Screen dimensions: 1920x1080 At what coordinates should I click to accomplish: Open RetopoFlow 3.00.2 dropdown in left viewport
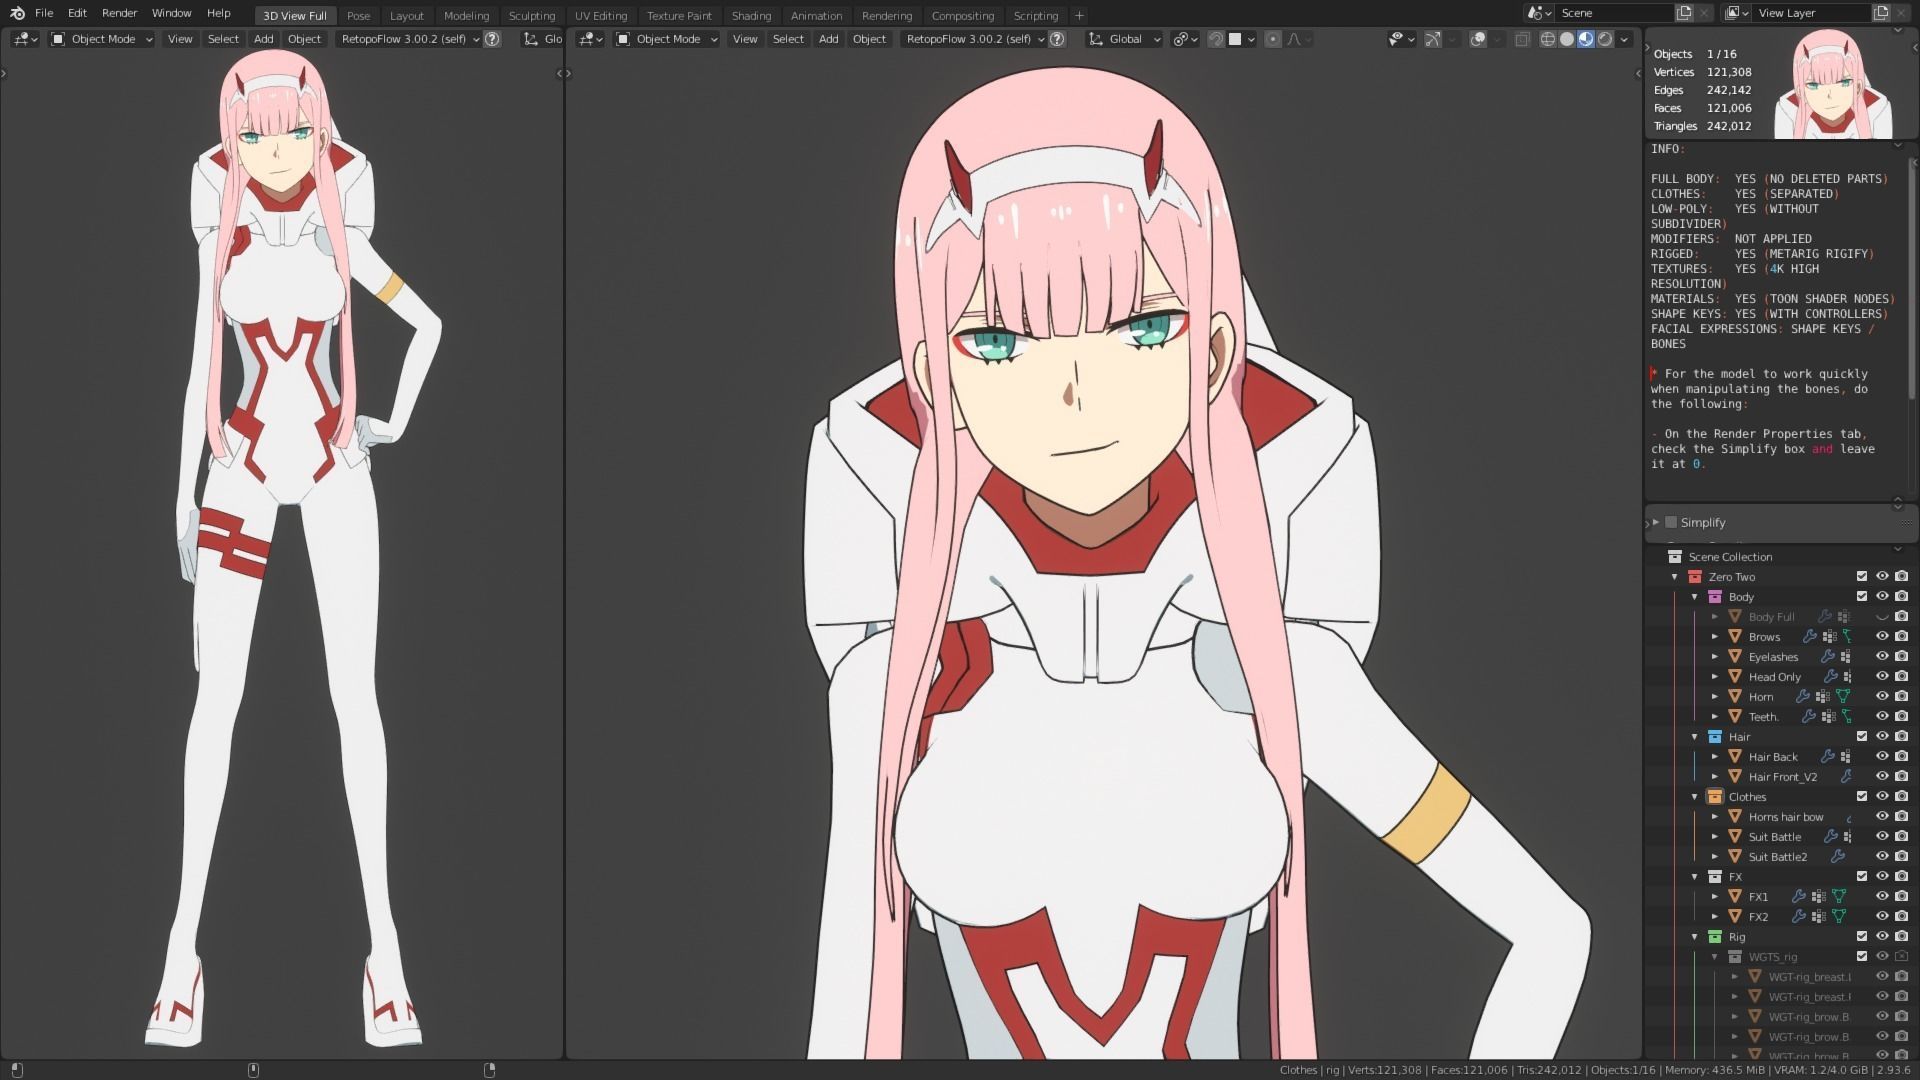coord(409,39)
